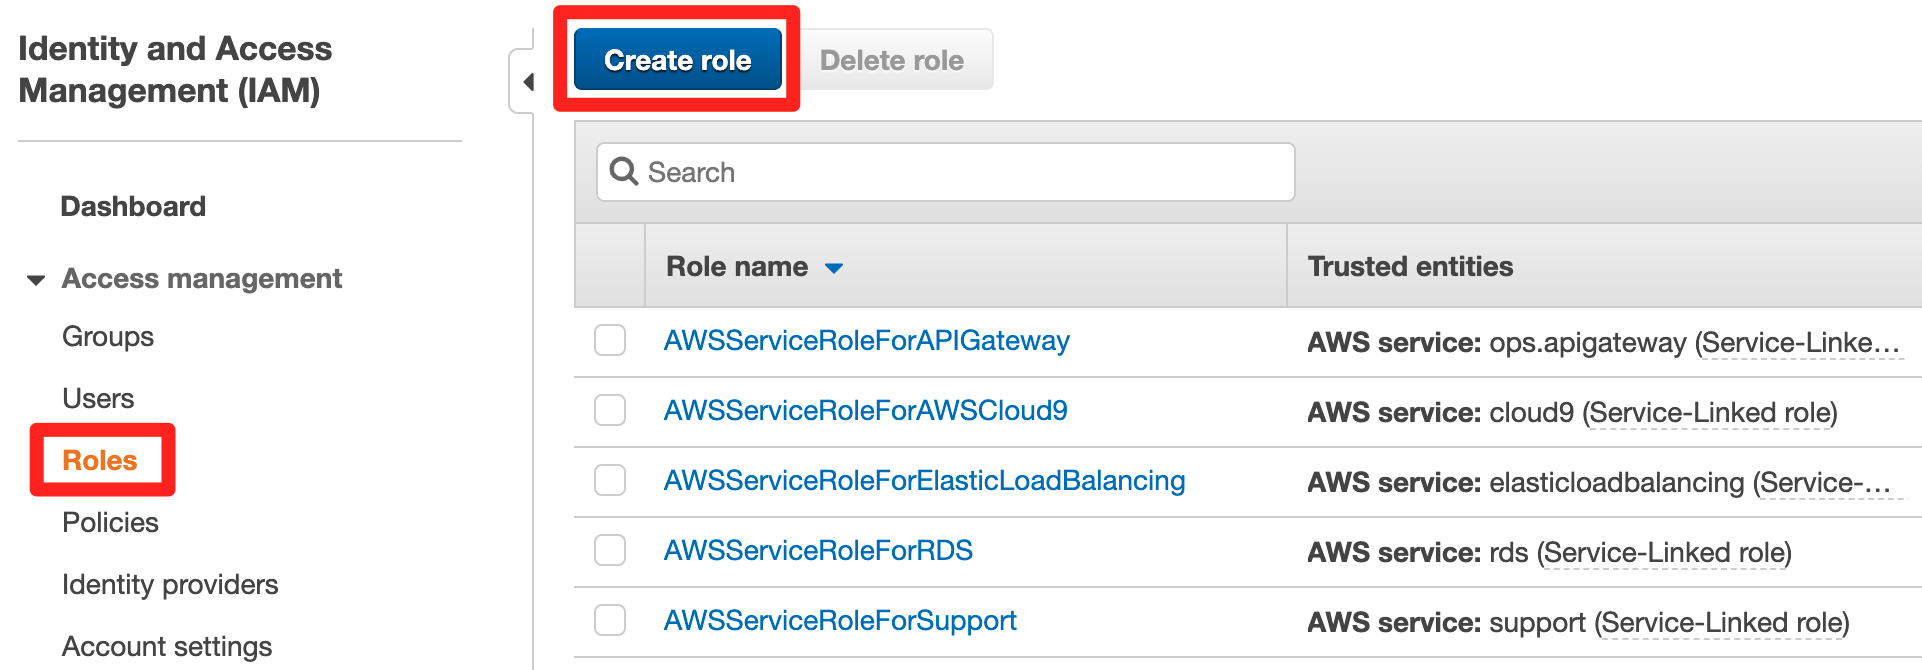The width and height of the screenshot is (1922, 670).
Task: Collapse the IAM side navigation panel arrow
Action: click(528, 82)
